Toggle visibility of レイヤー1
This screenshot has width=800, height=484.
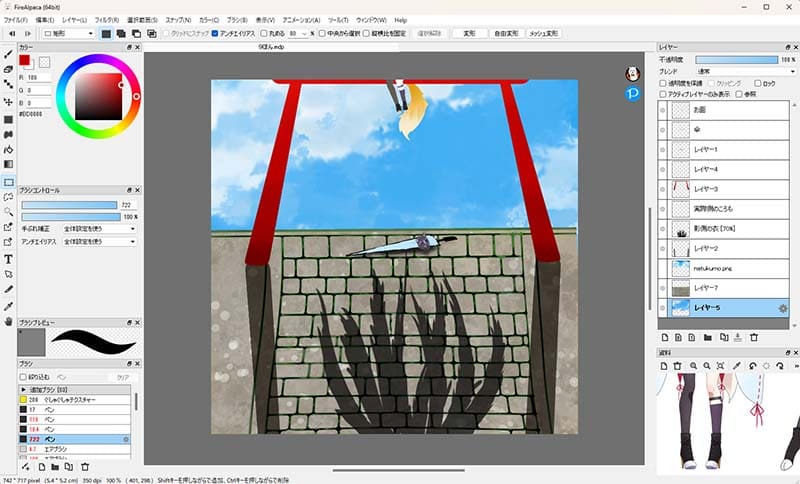click(663, 149)
